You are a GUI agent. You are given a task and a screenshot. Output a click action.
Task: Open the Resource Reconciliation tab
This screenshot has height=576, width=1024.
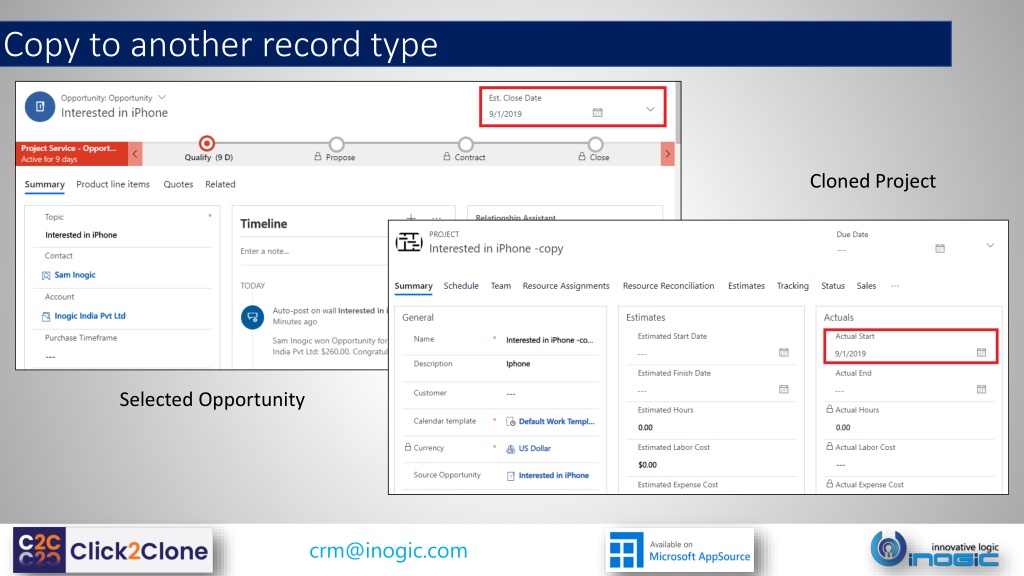pyautogui.click(x=668, y=286)
